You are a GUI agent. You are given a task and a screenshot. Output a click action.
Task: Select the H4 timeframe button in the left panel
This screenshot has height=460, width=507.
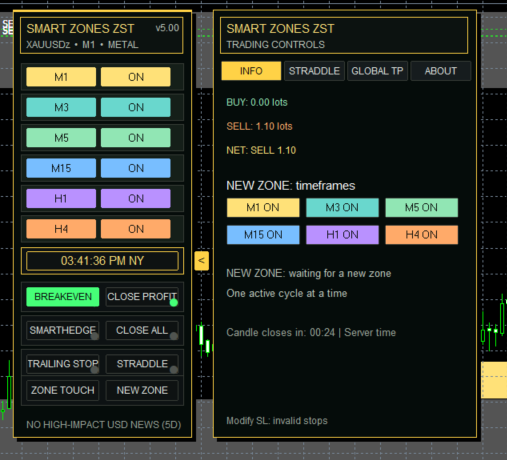(x=61, y=229)
